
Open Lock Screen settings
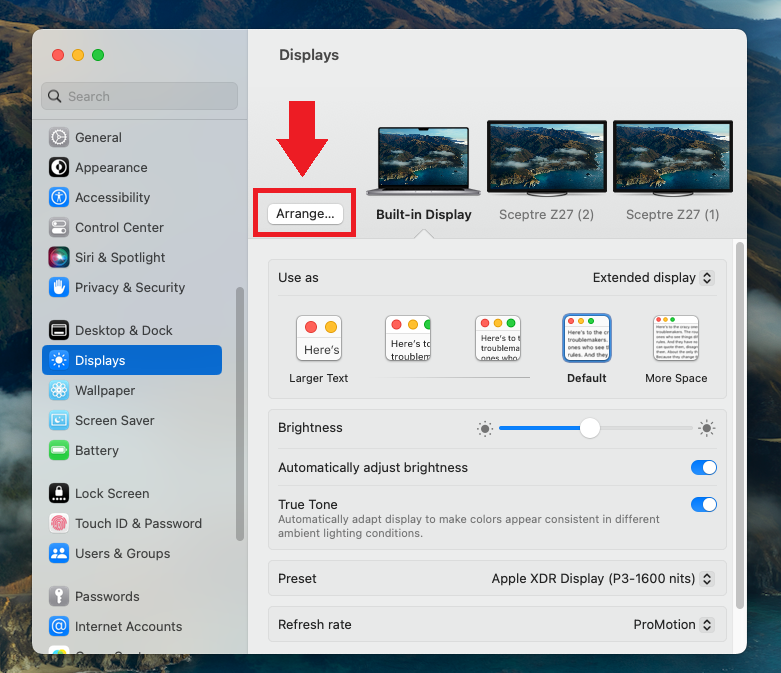(111, 494)
